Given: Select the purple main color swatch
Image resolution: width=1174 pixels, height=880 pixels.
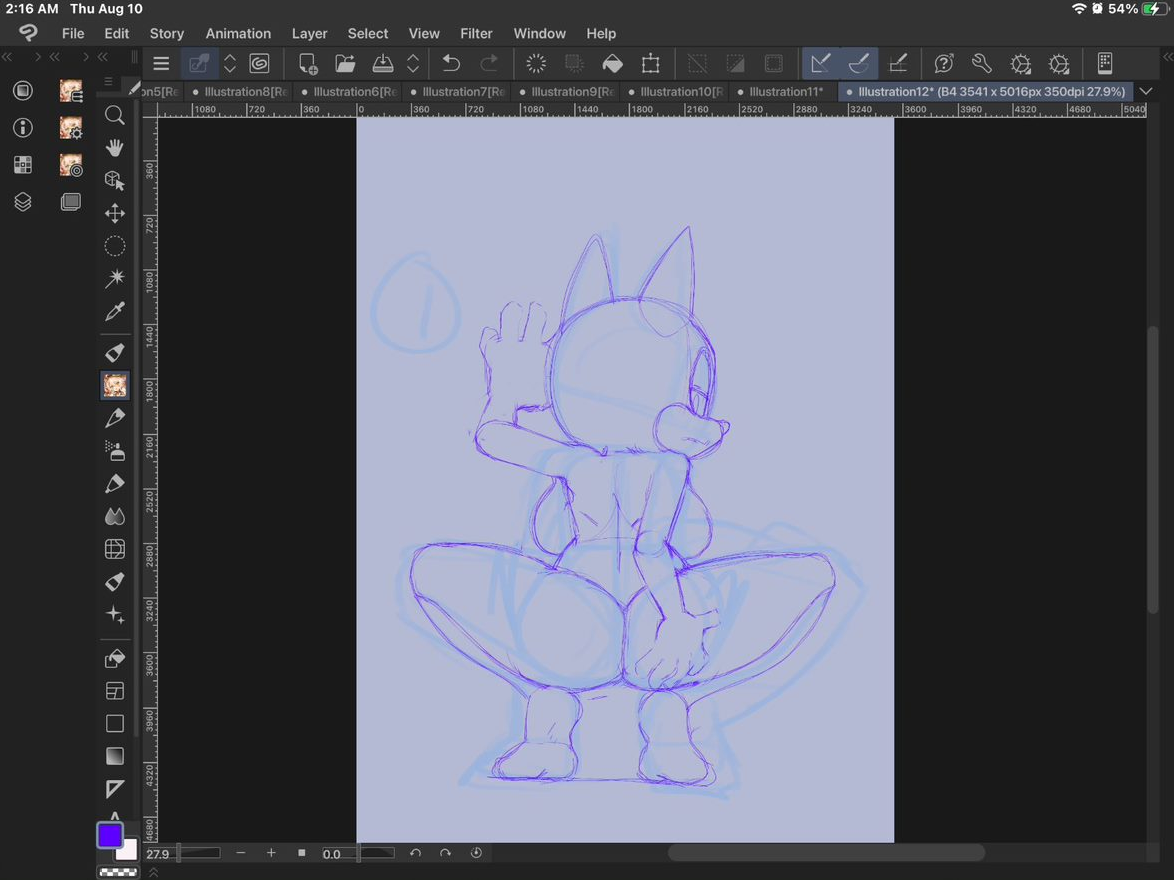Looking at the screenshot, I should coord(109,835).
